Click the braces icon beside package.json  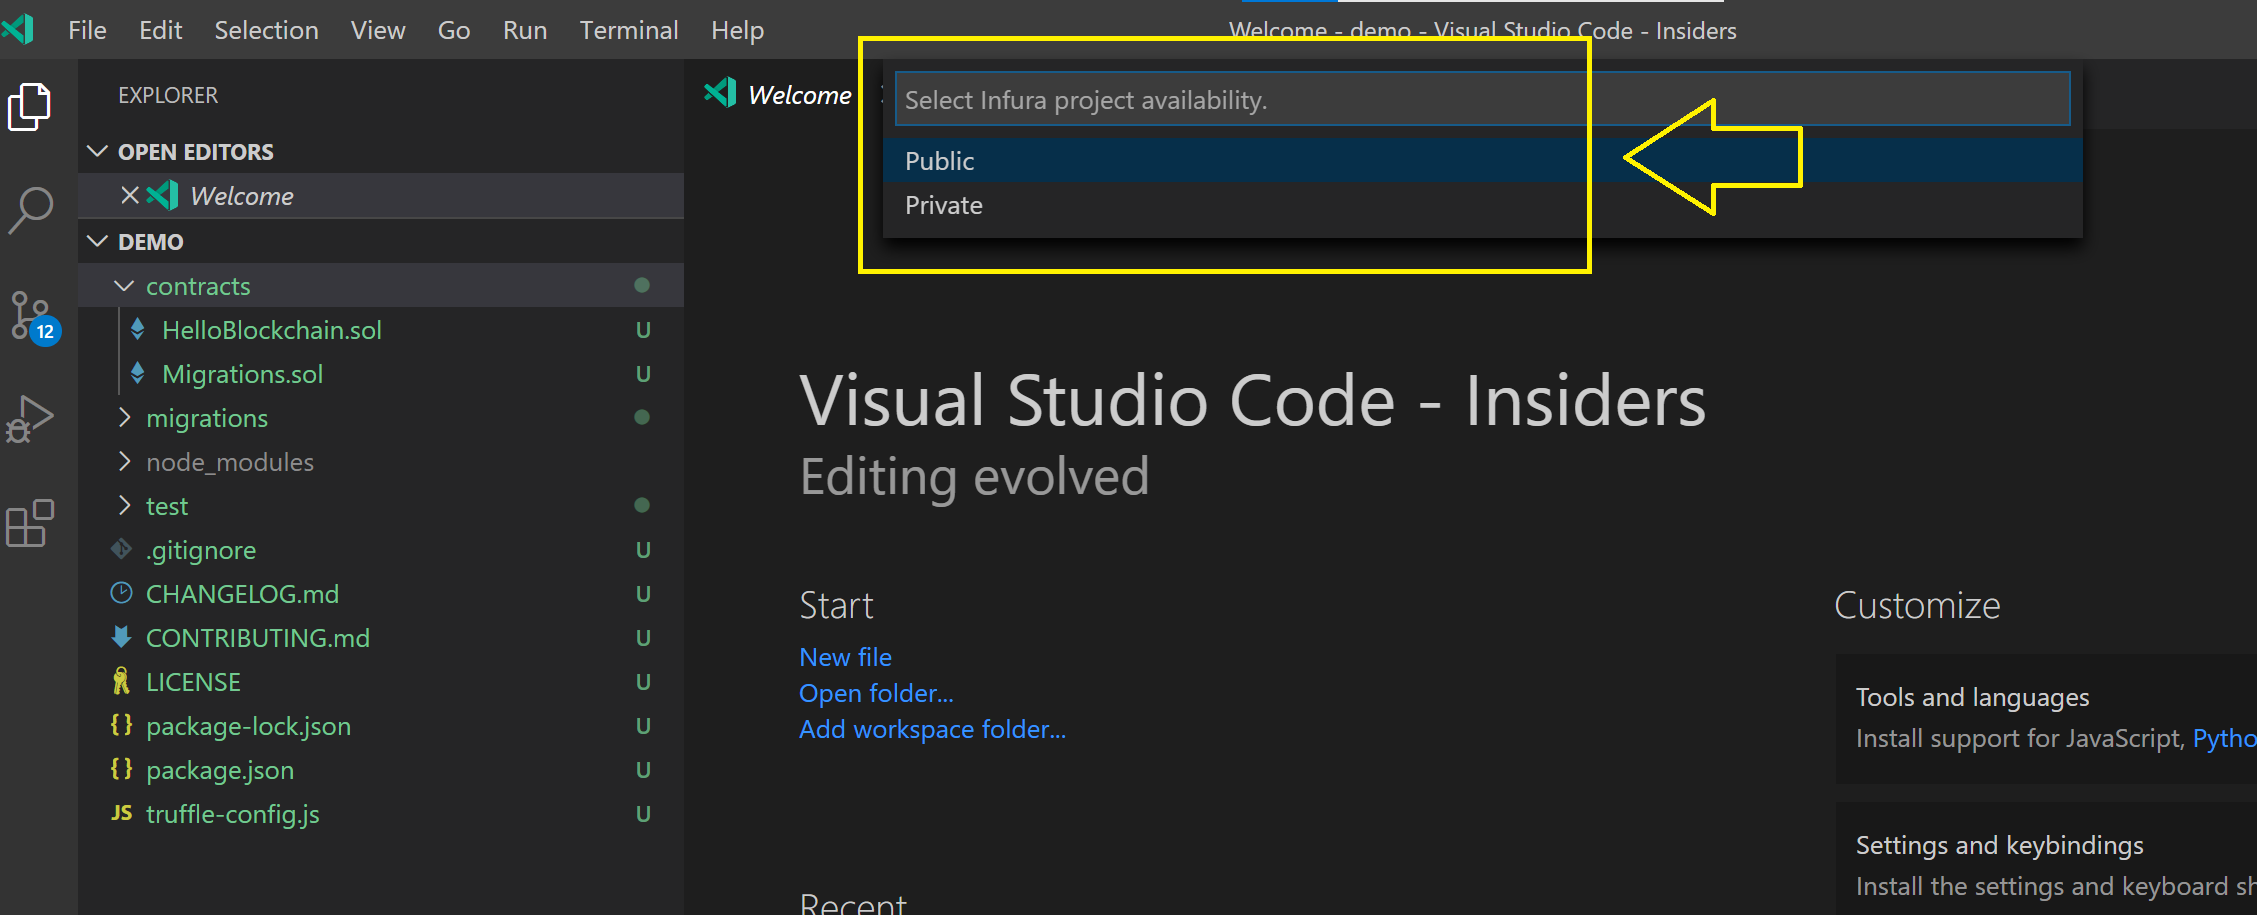click(121, 769)
